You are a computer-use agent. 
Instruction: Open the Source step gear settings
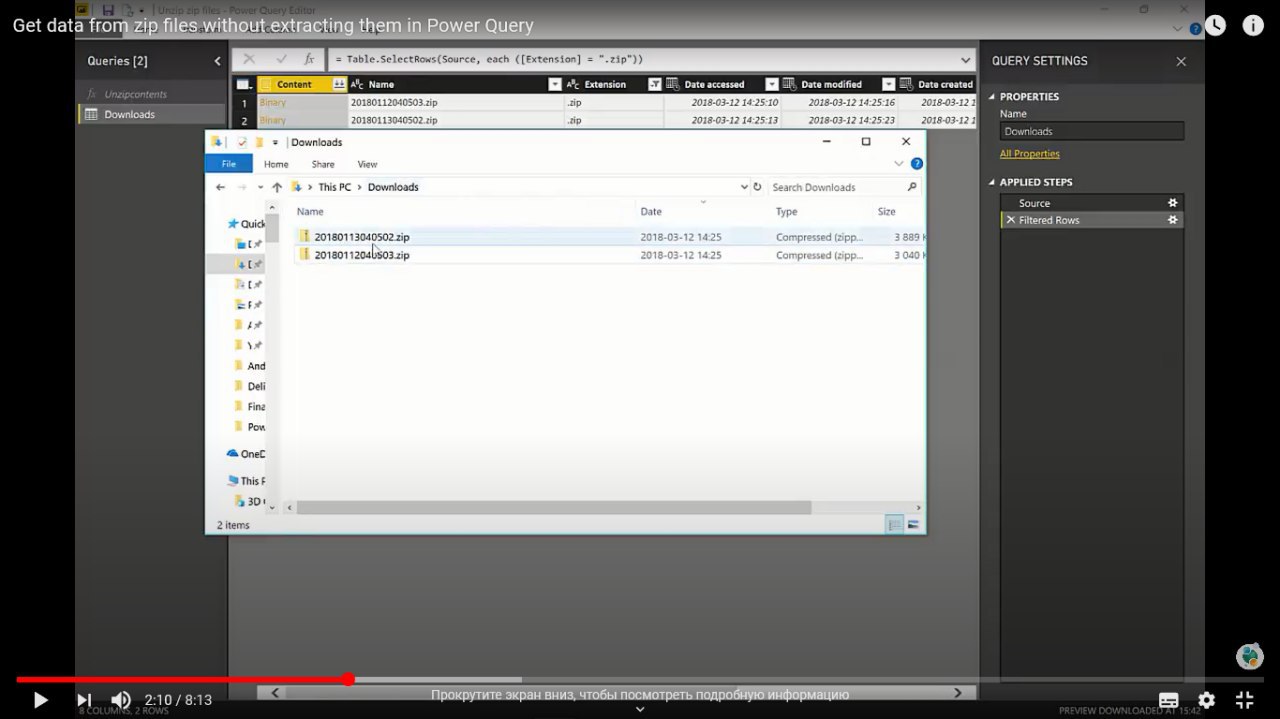(x=1173, y=203)
